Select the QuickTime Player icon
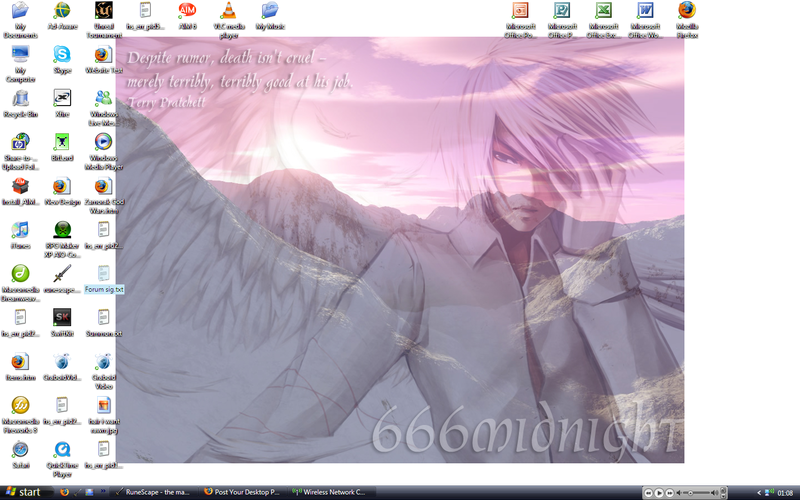The image size is (800, 500). pos(62,459)
